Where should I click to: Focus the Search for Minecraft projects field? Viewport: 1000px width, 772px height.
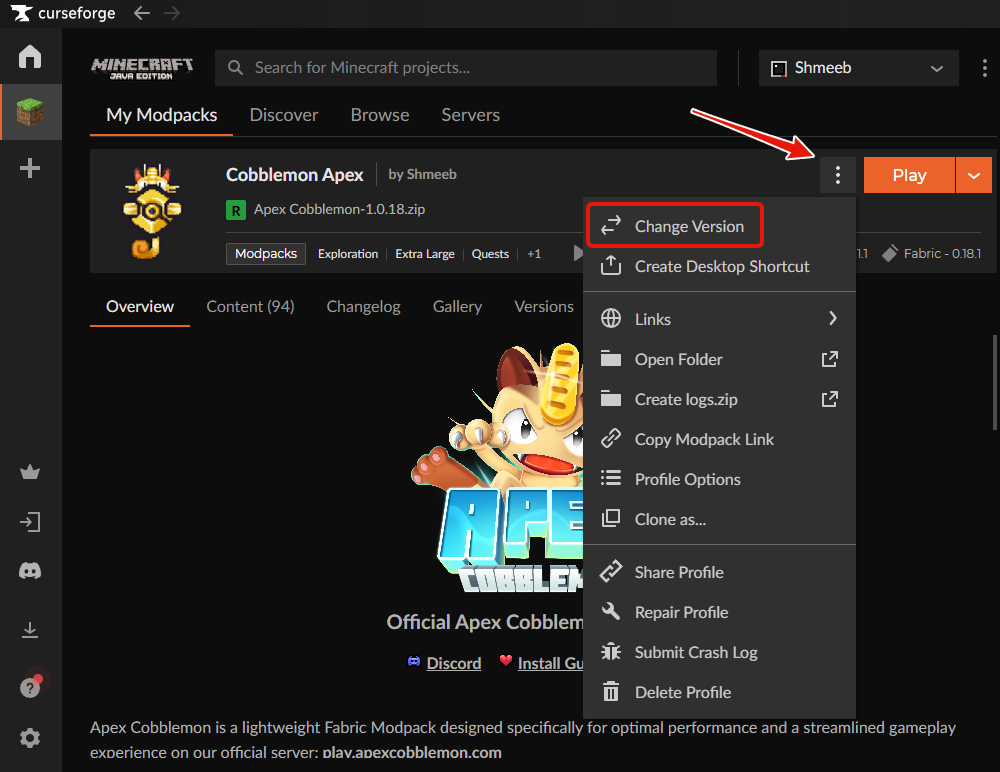pyautogui.click(x=466, y=68)
